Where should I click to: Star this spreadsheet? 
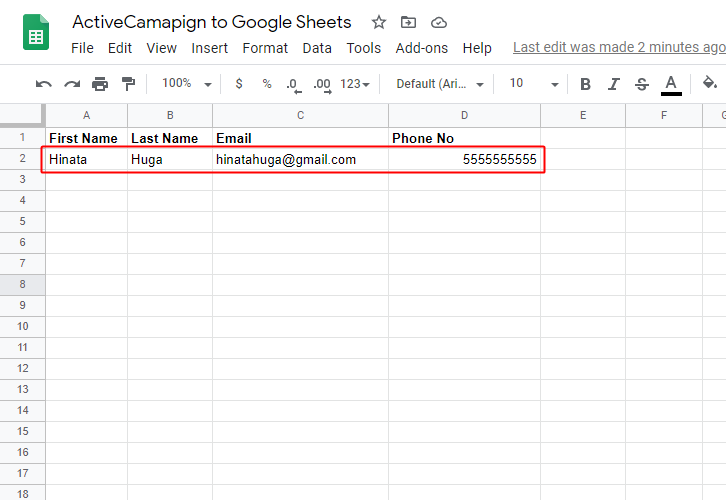379,22
